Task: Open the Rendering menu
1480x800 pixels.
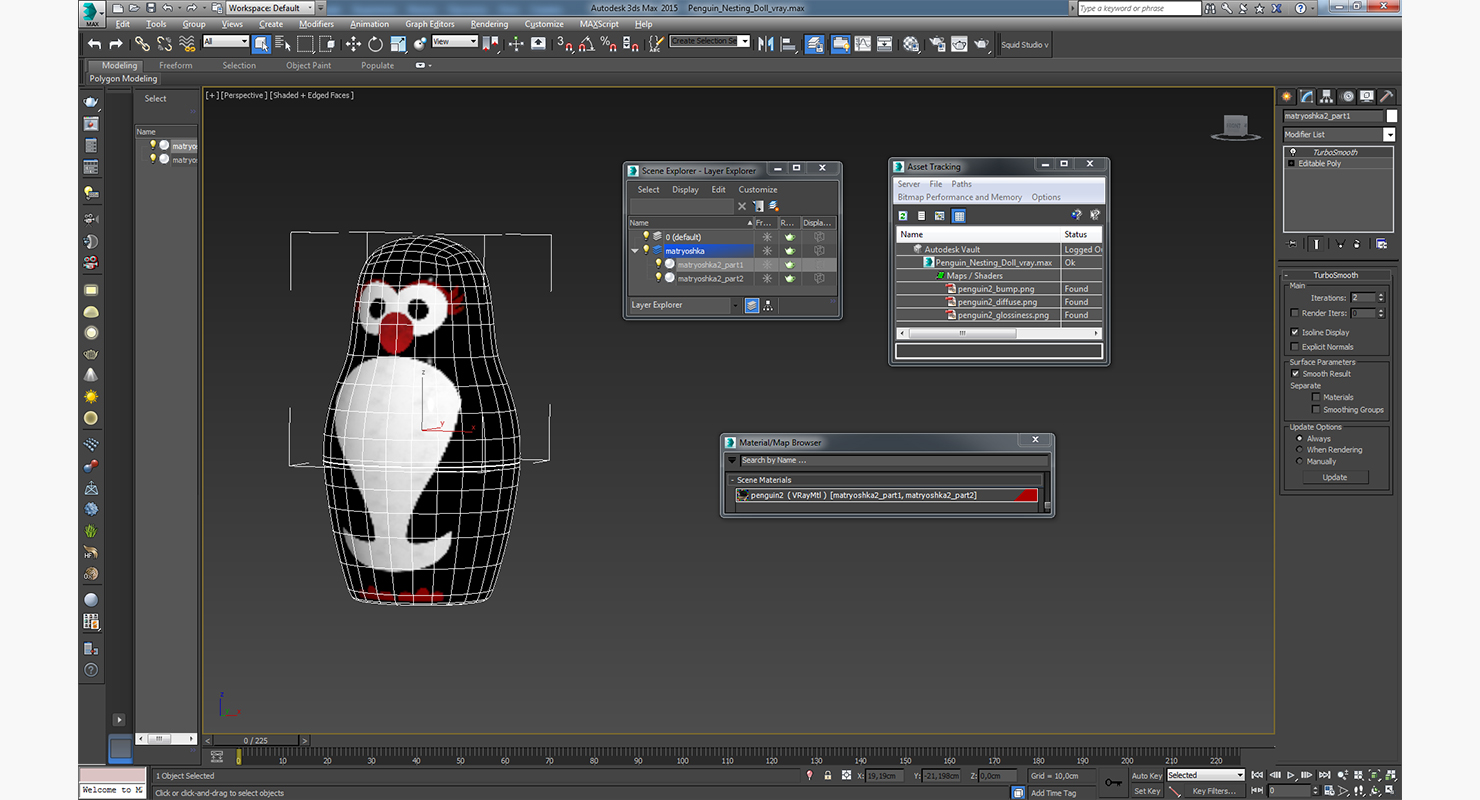Action: 489,24
